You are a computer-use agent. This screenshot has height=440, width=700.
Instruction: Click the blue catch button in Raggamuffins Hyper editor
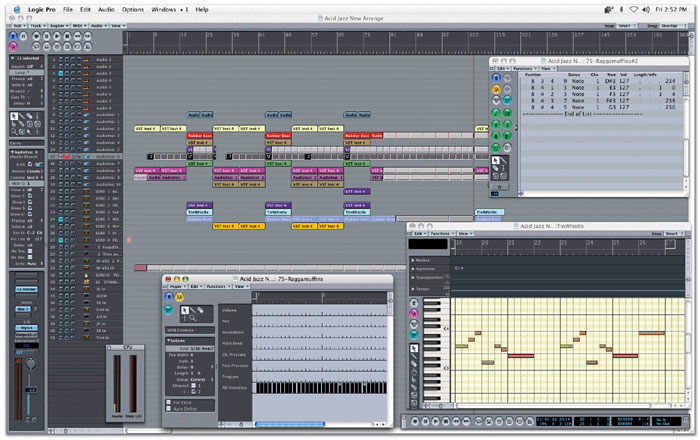click(169, 297)
